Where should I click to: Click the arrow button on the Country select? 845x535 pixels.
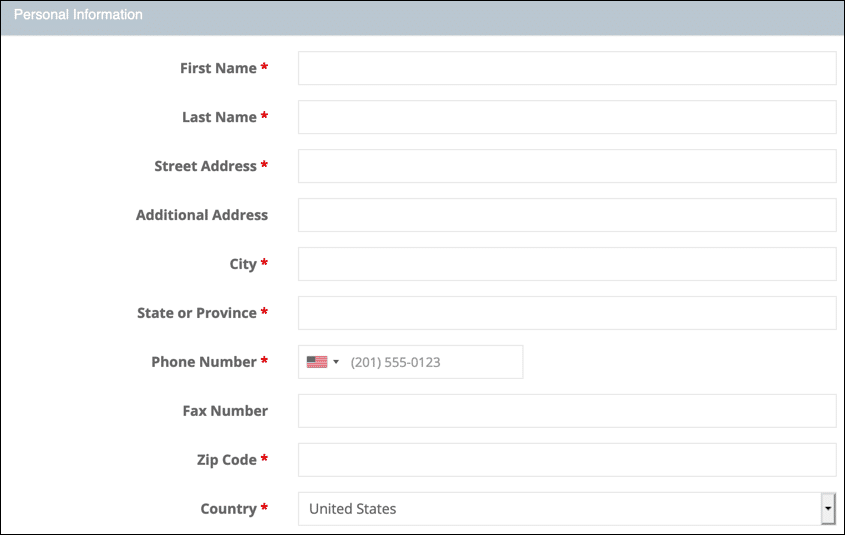pyautogui.click(x=828, y=509)
